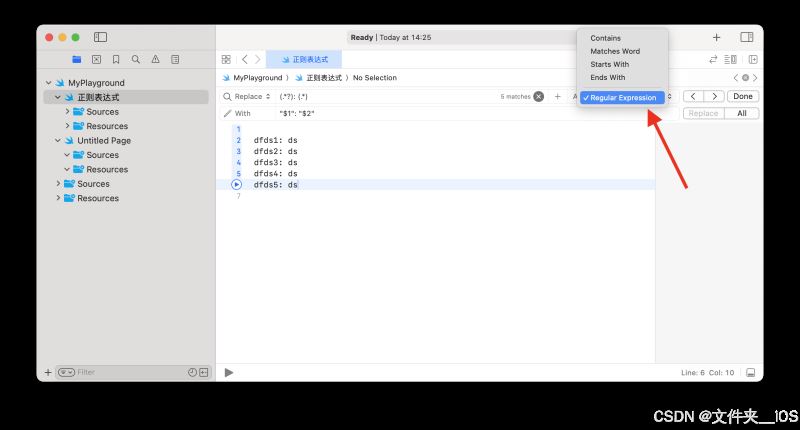Run code up to line 6

pyautogui.click(x=237, y=184)
